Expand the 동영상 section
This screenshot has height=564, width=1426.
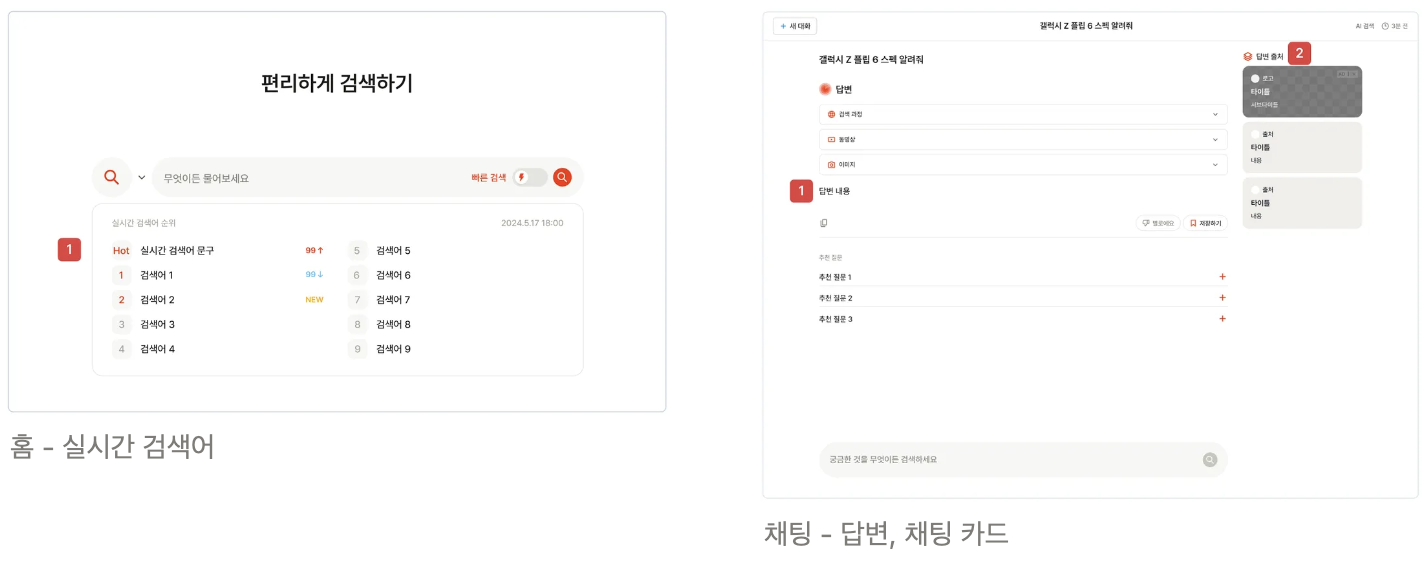[1022, 140]
